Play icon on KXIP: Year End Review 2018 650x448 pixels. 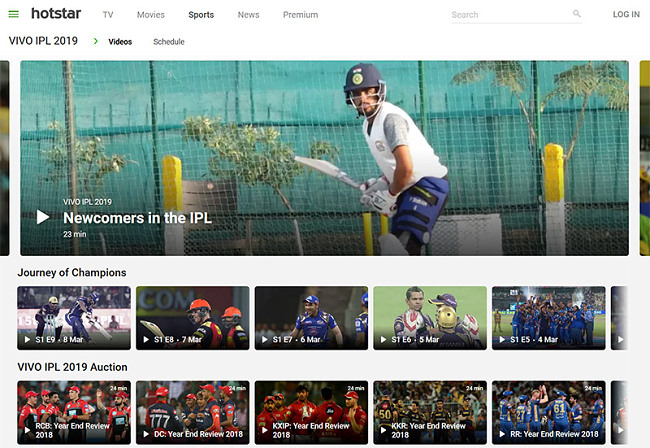pos(264,430)
